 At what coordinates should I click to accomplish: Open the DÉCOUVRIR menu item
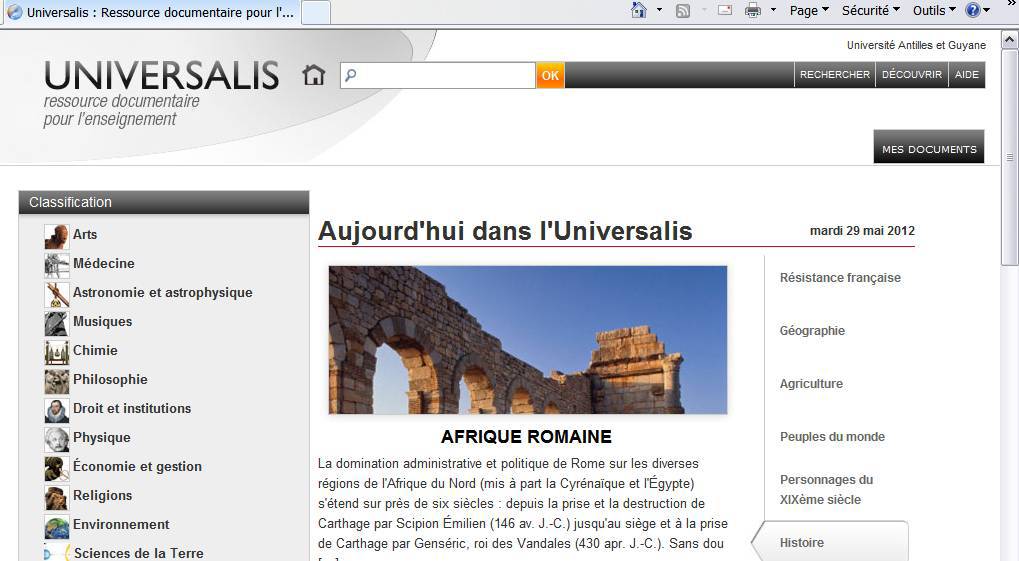click(912, 75)
